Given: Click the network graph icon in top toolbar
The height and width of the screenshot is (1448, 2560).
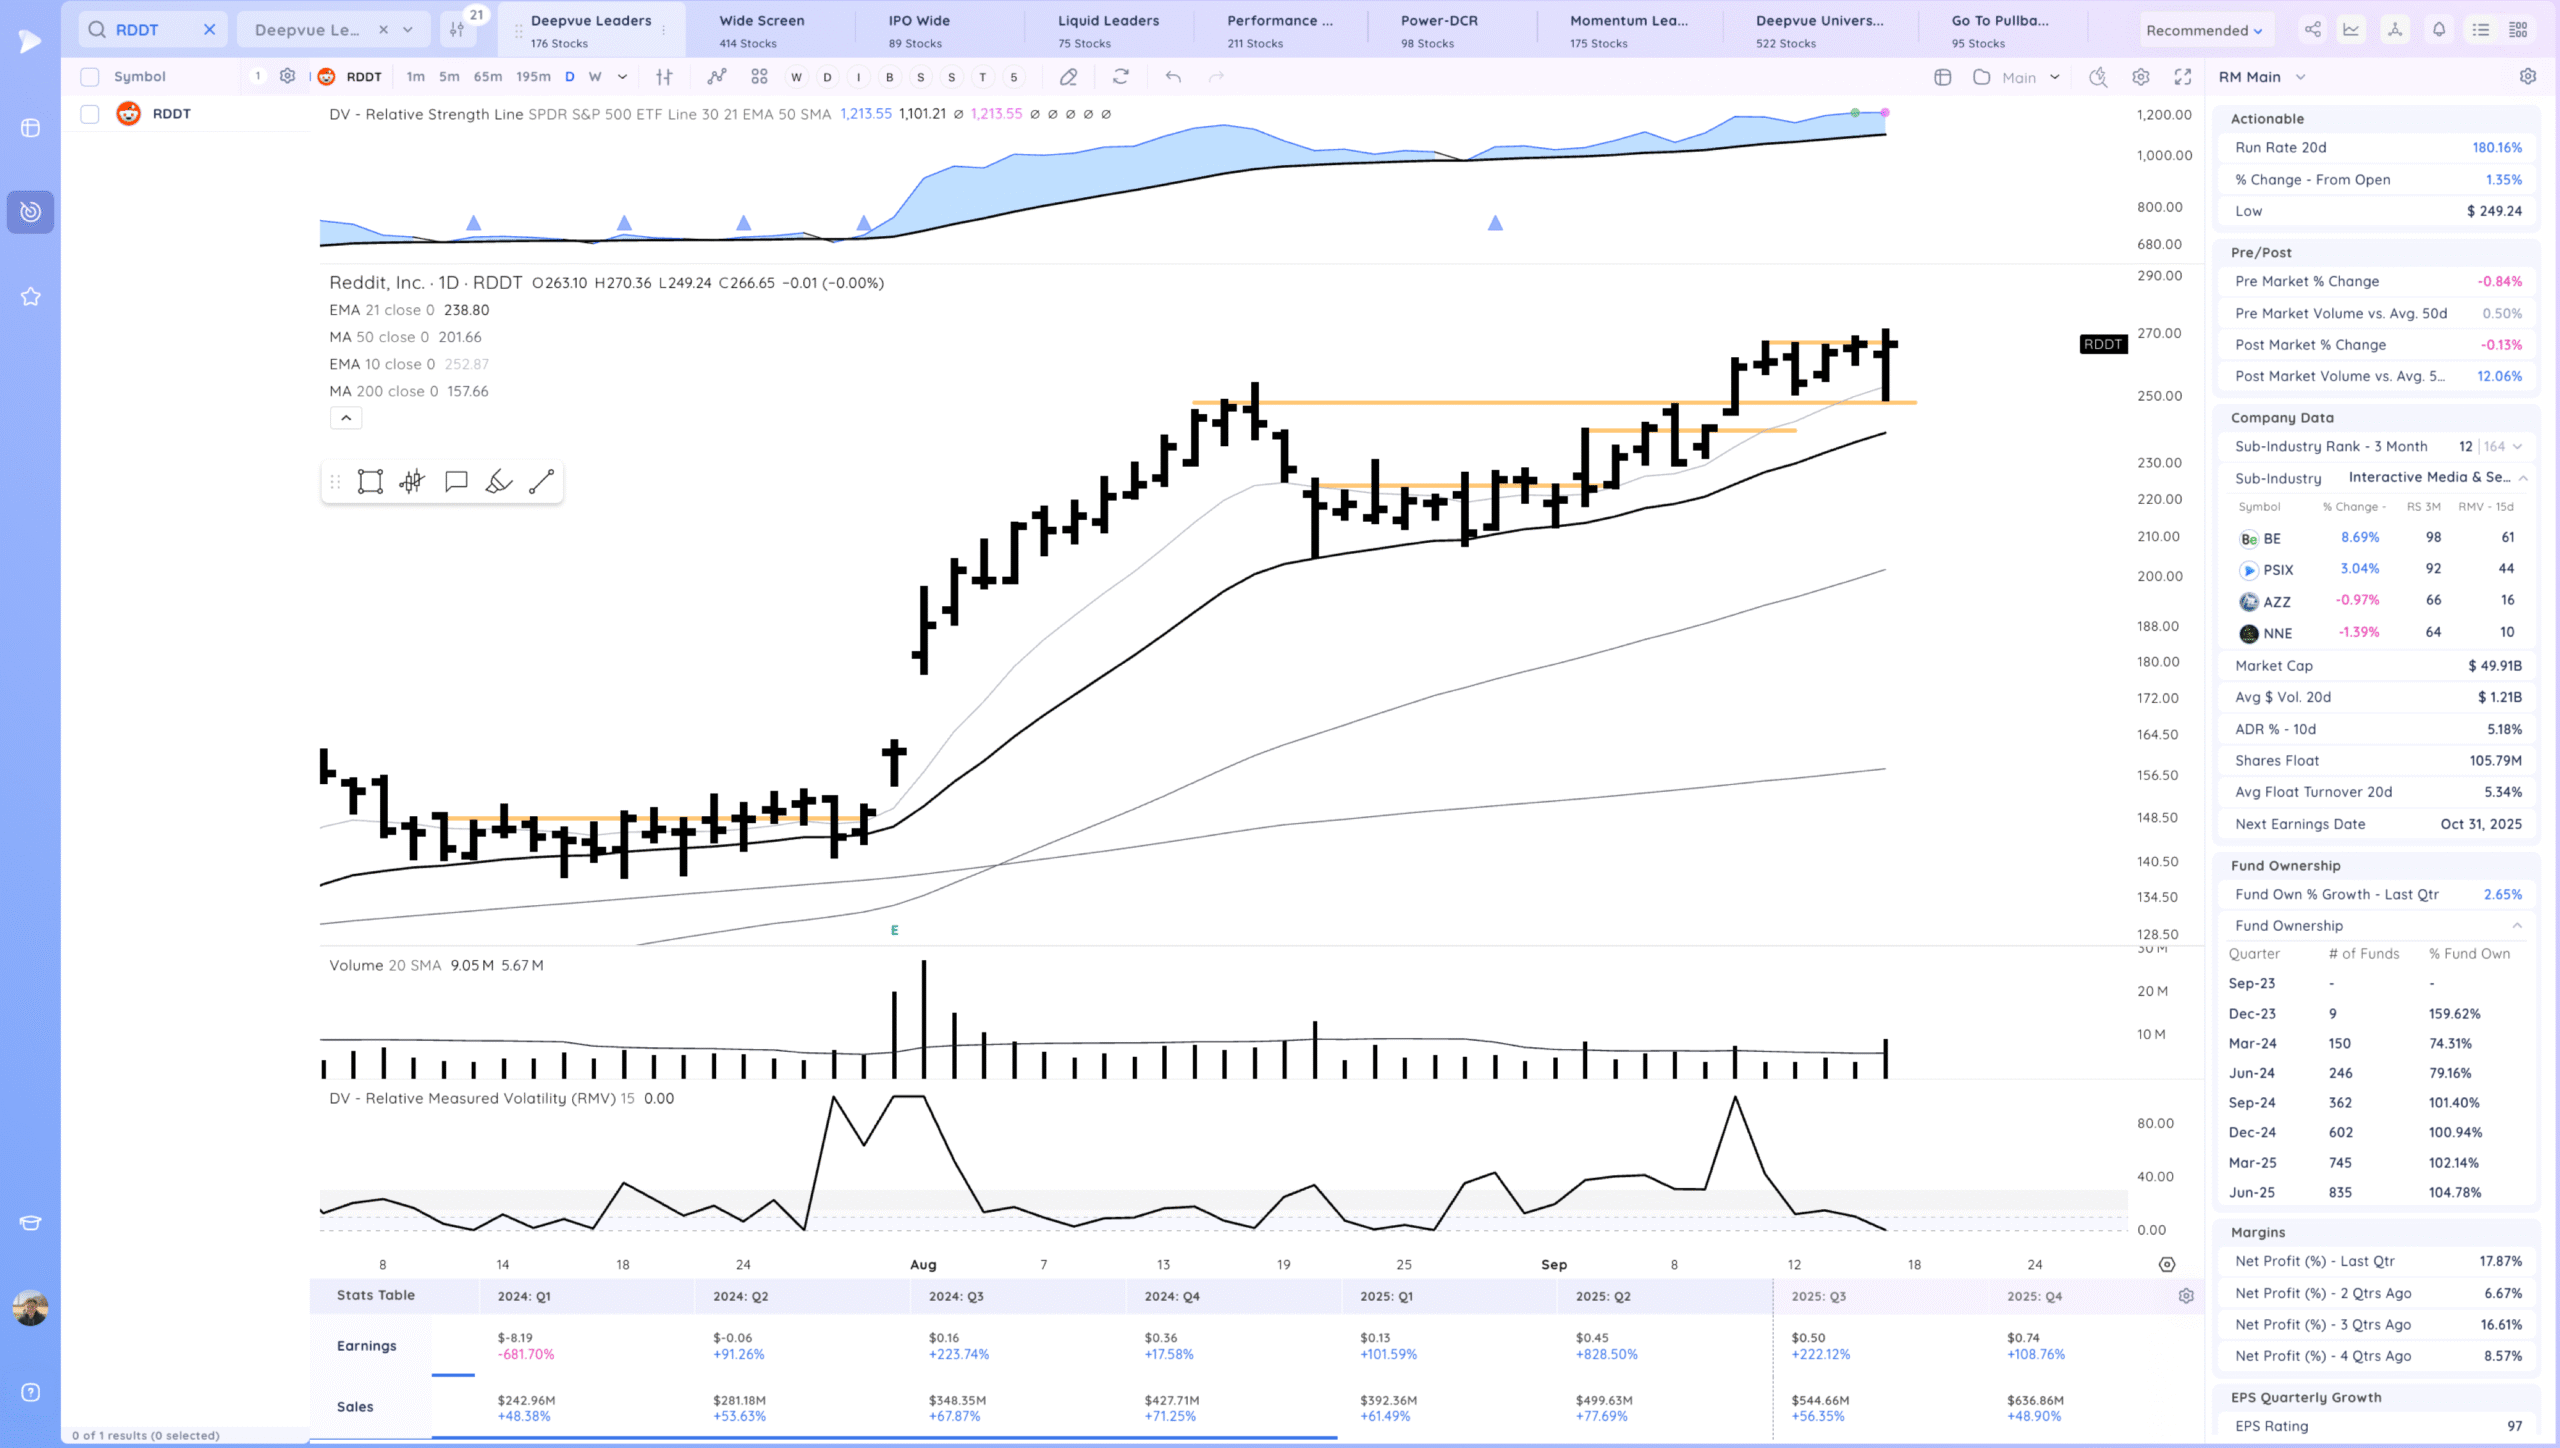Looking at the screenshot, I should pyautogui.click(x=2395, y=29).
